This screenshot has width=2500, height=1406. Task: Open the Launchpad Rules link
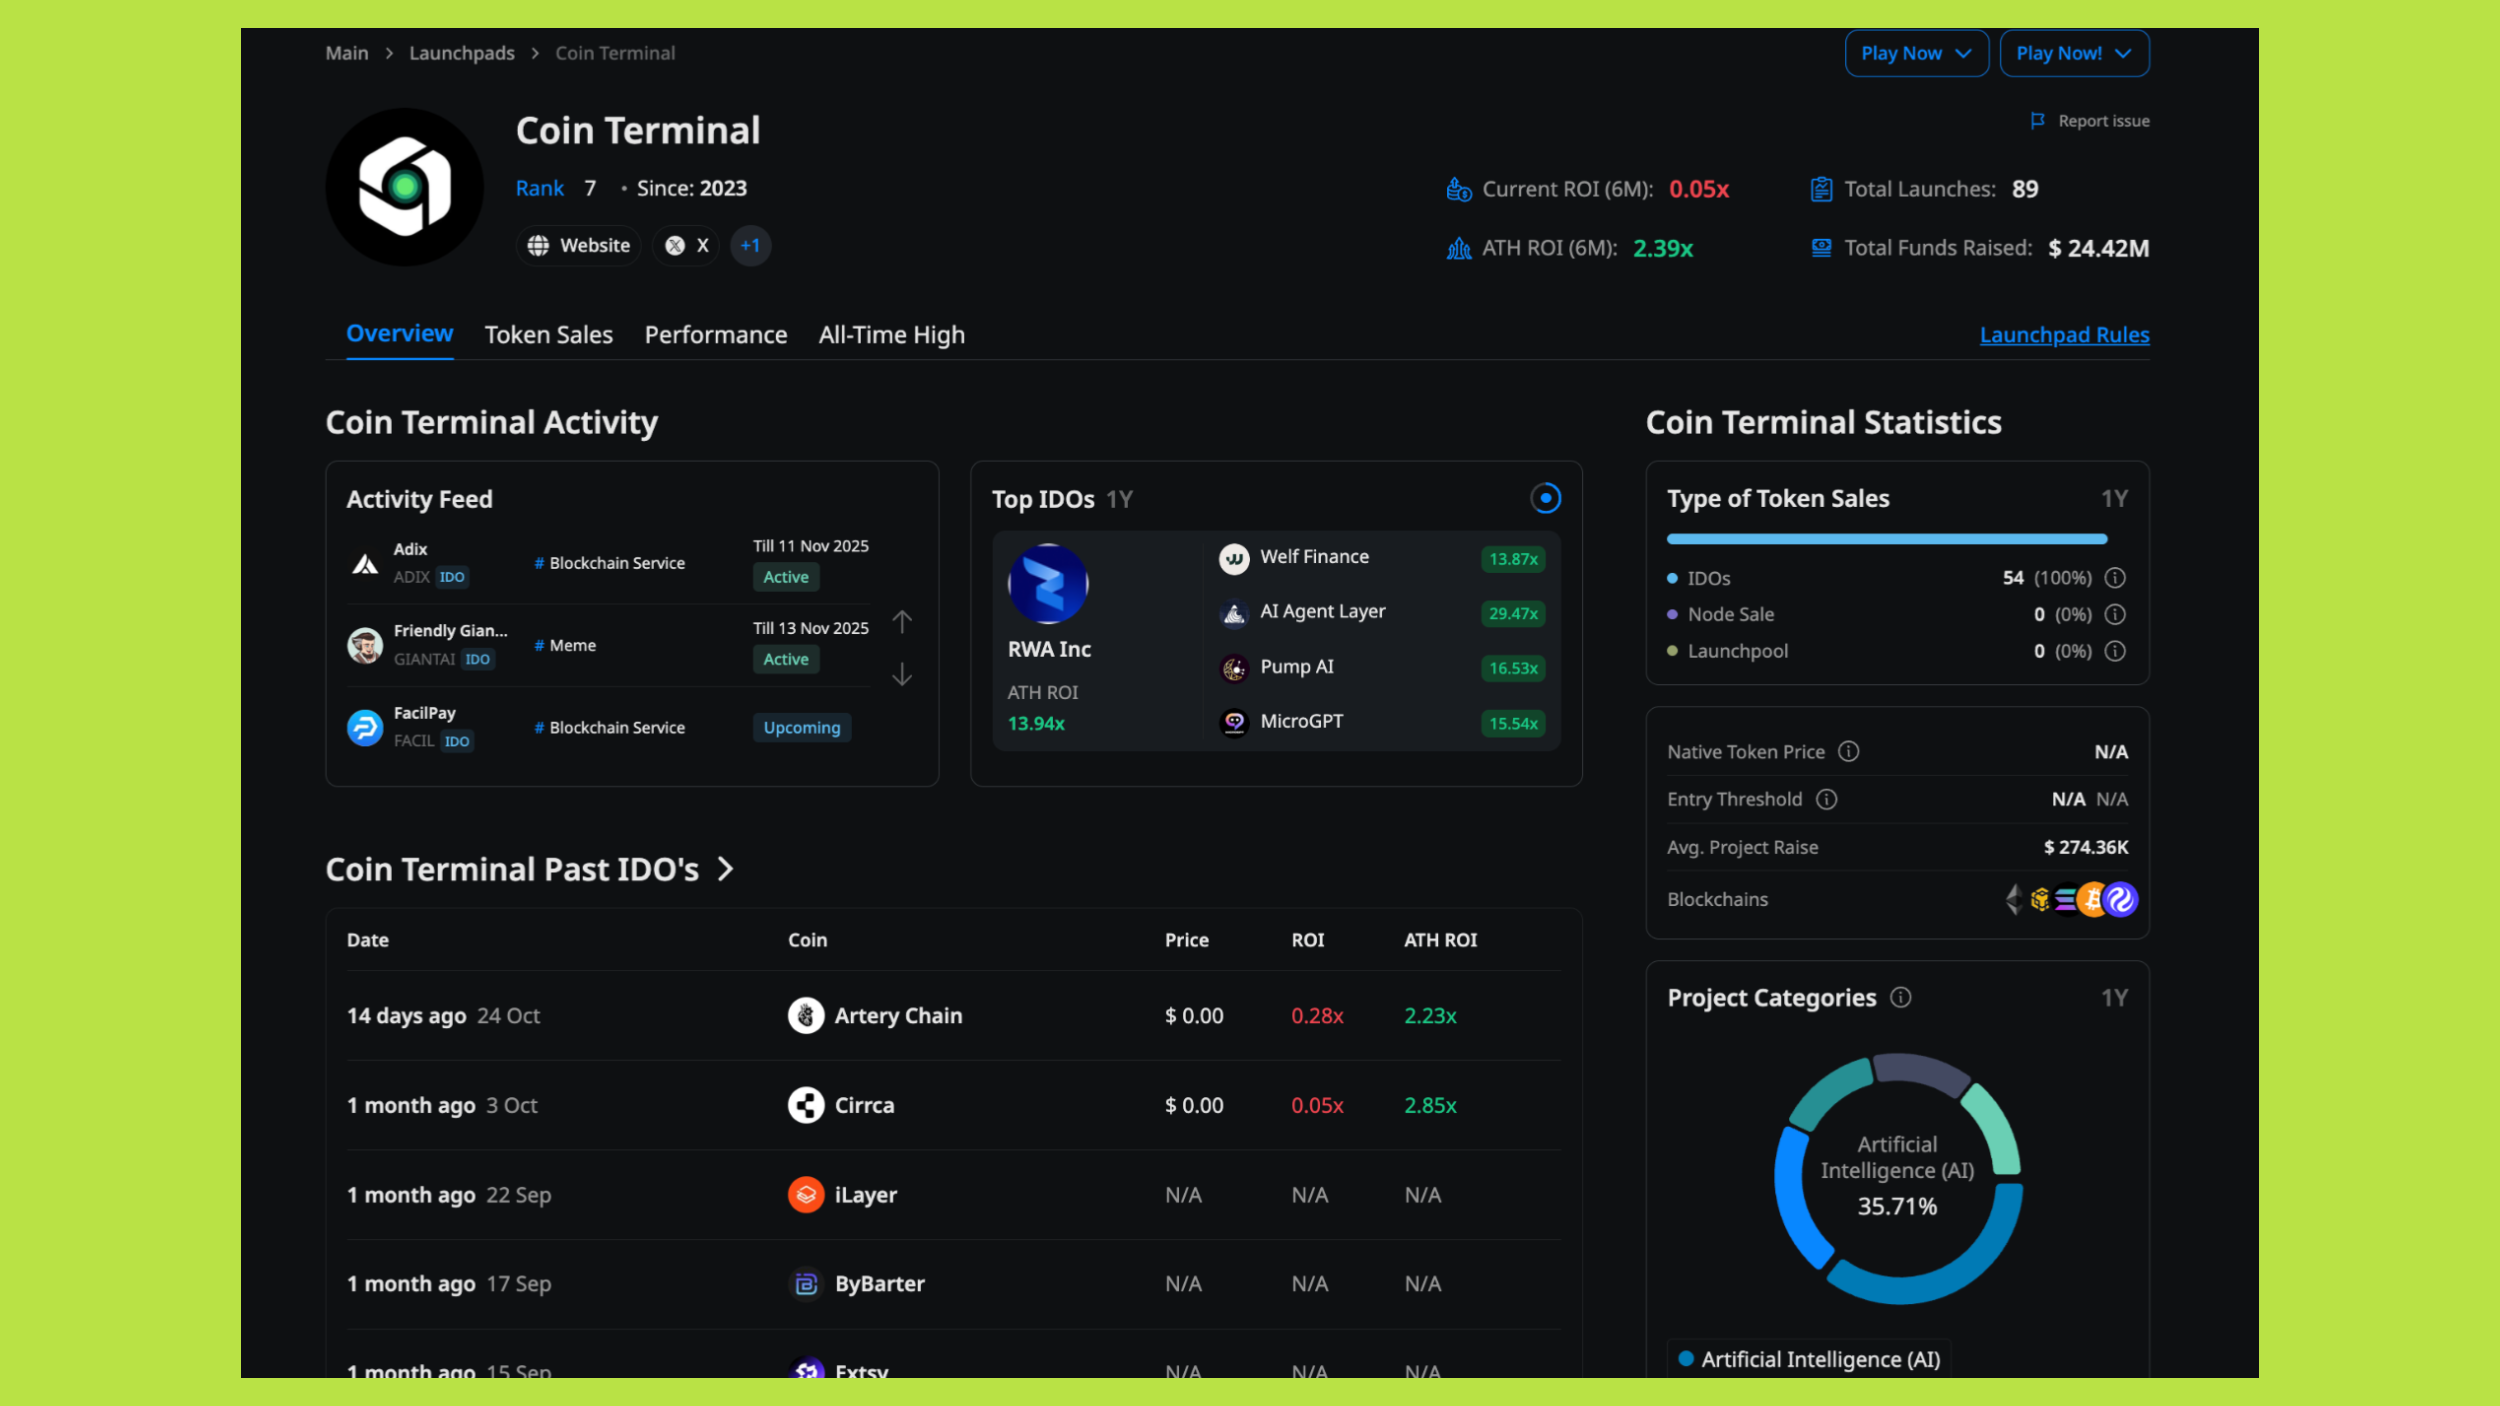click(x=2064, y=334)
